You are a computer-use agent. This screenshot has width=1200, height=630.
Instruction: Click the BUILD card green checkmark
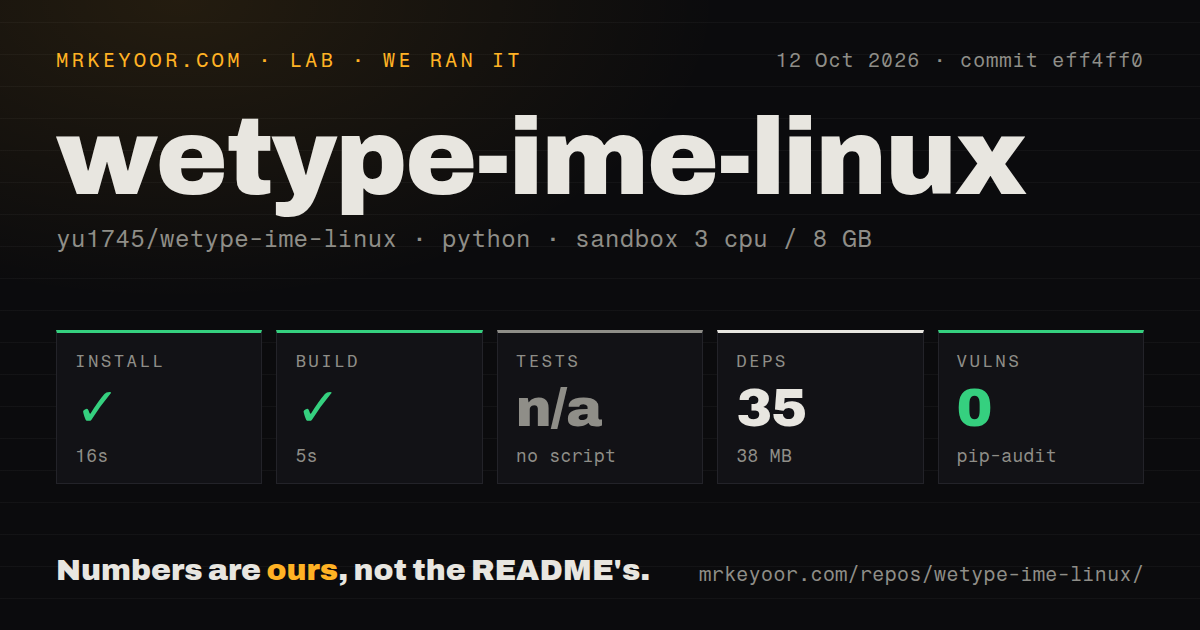tap(316, 407)
